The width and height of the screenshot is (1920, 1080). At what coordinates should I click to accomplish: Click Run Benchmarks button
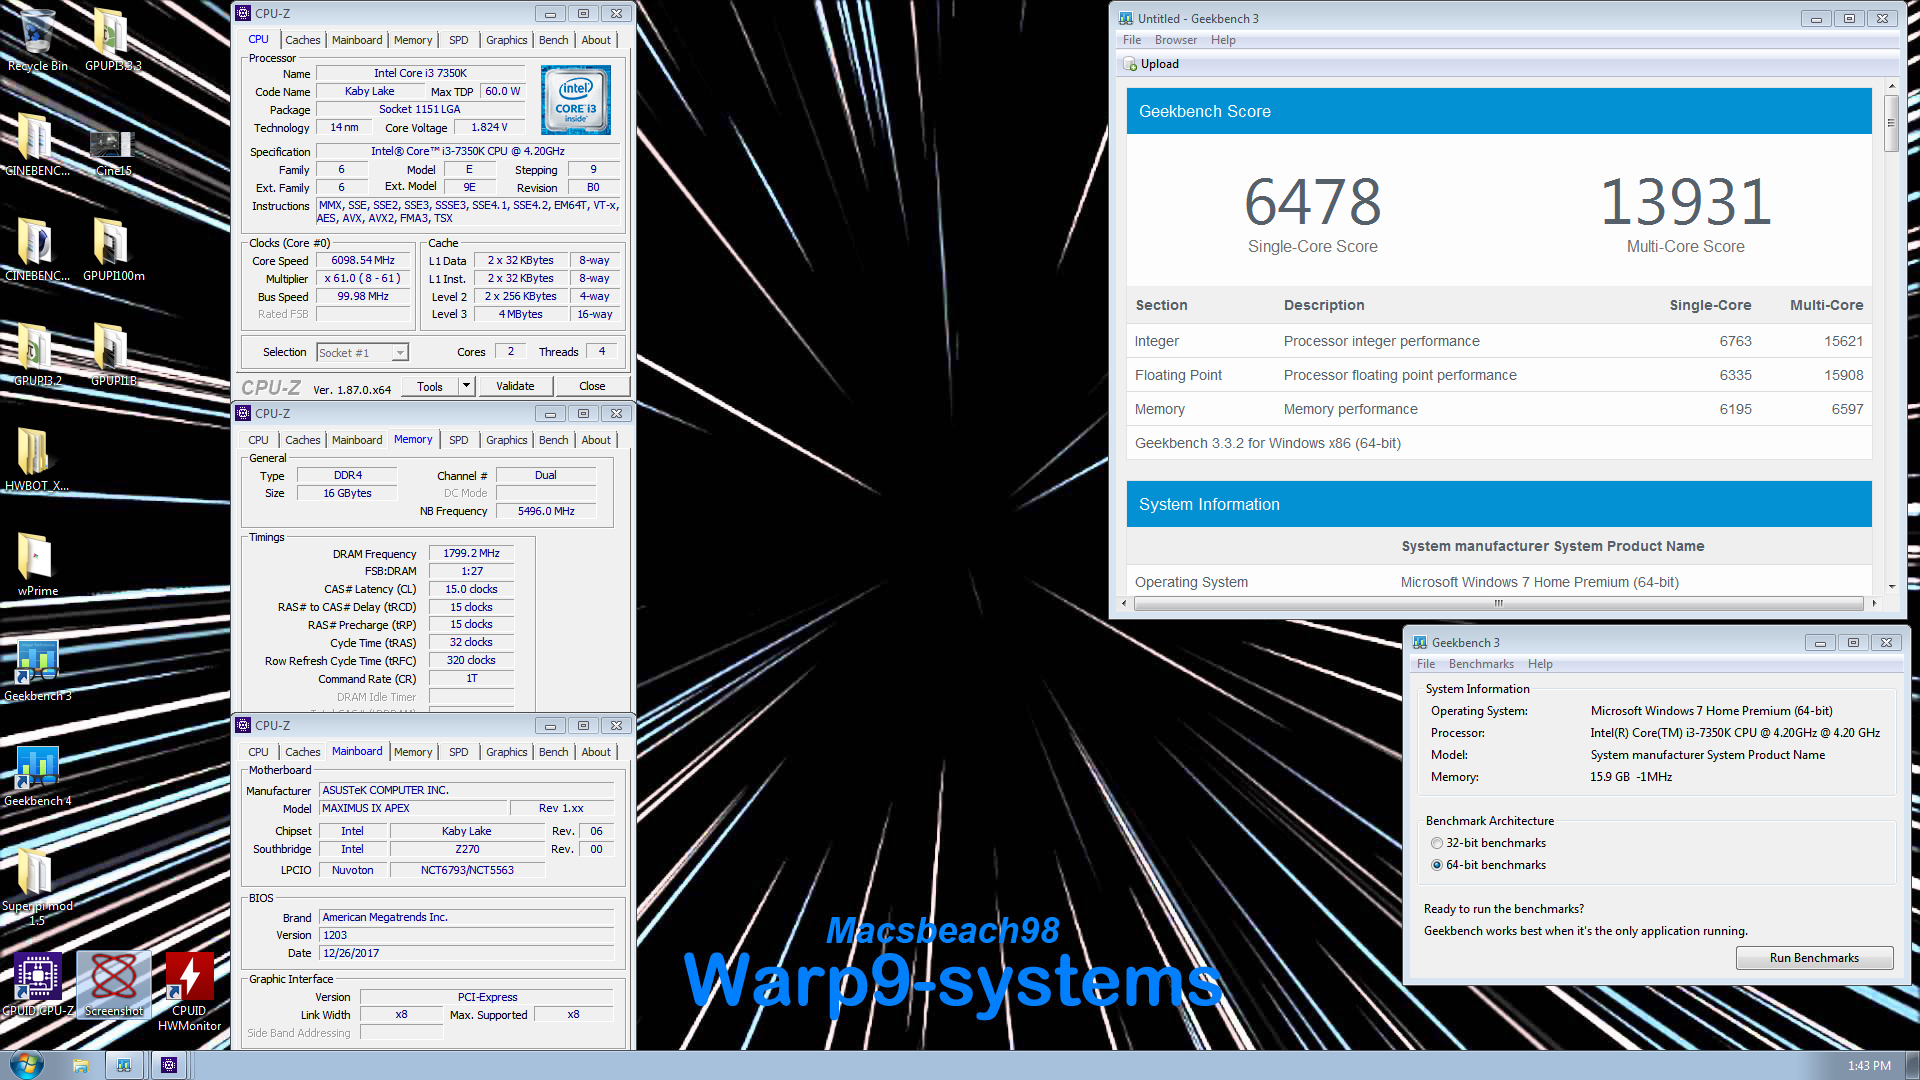(1814, 958)
